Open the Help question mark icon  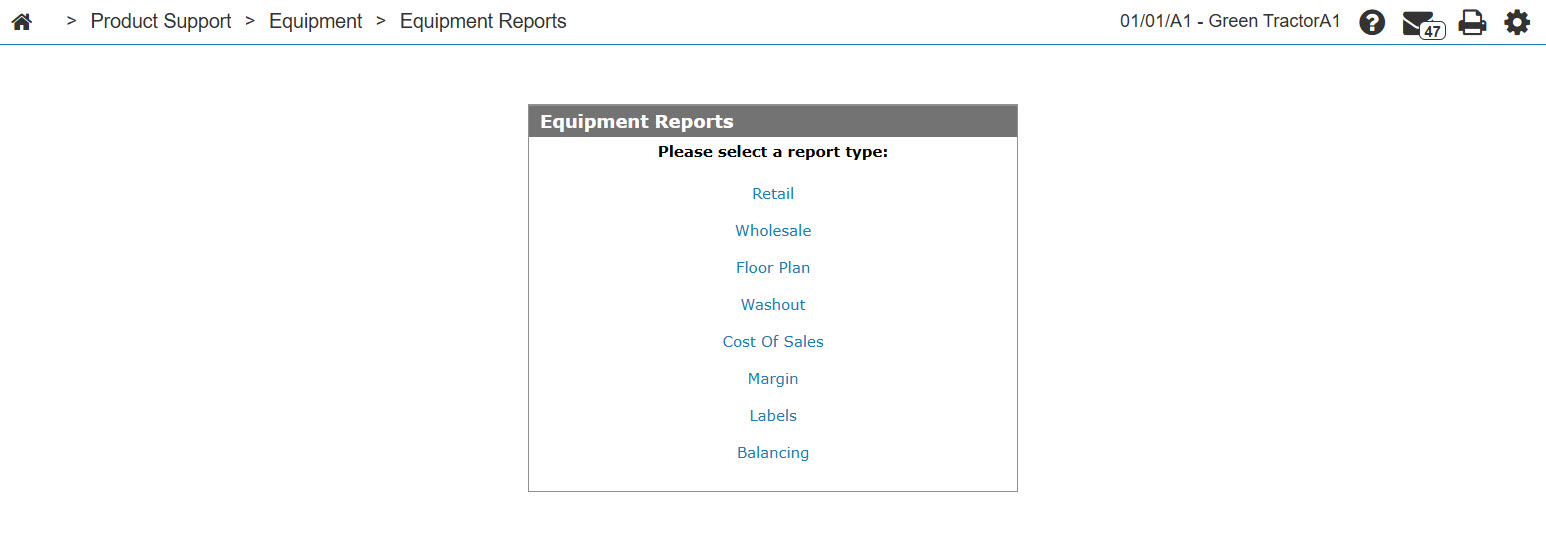[1372, 22]
